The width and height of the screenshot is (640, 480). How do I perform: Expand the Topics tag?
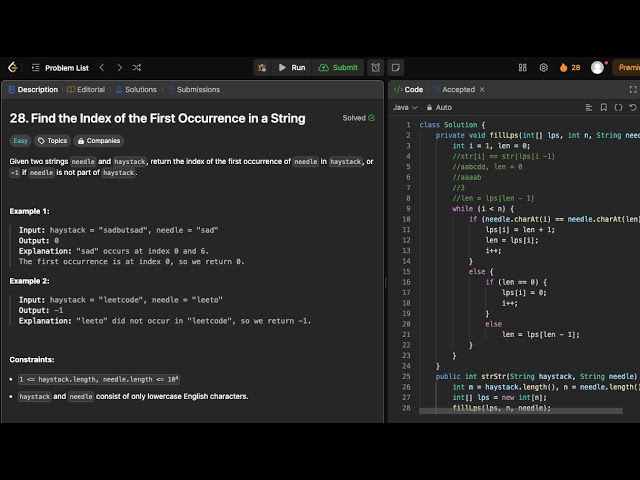pos(52,141)
